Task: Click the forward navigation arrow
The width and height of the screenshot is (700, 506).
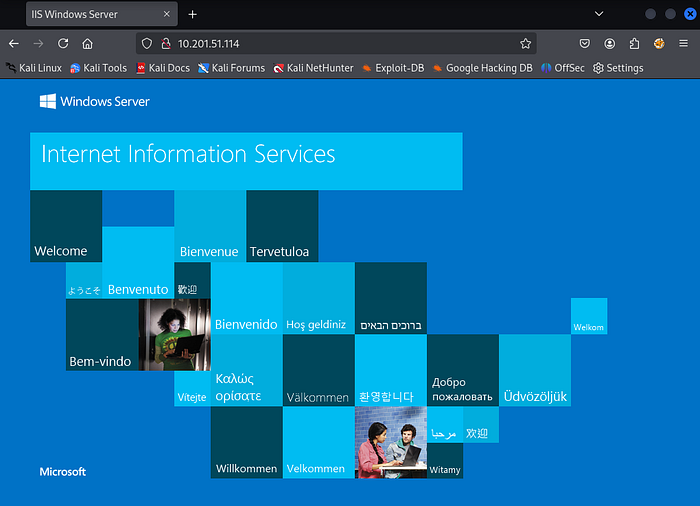Action: tap(38, 44)
